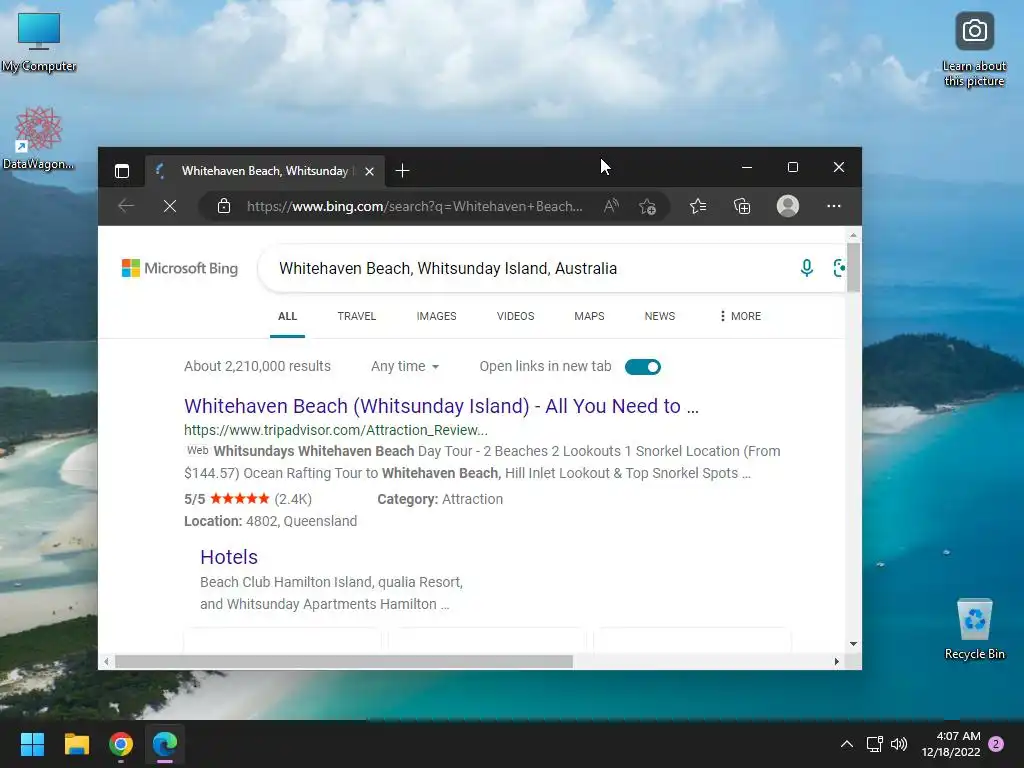Screen dimensions: 1024x768
Task: Open DataWagon desktop shortcut
Action: point(39,138)
